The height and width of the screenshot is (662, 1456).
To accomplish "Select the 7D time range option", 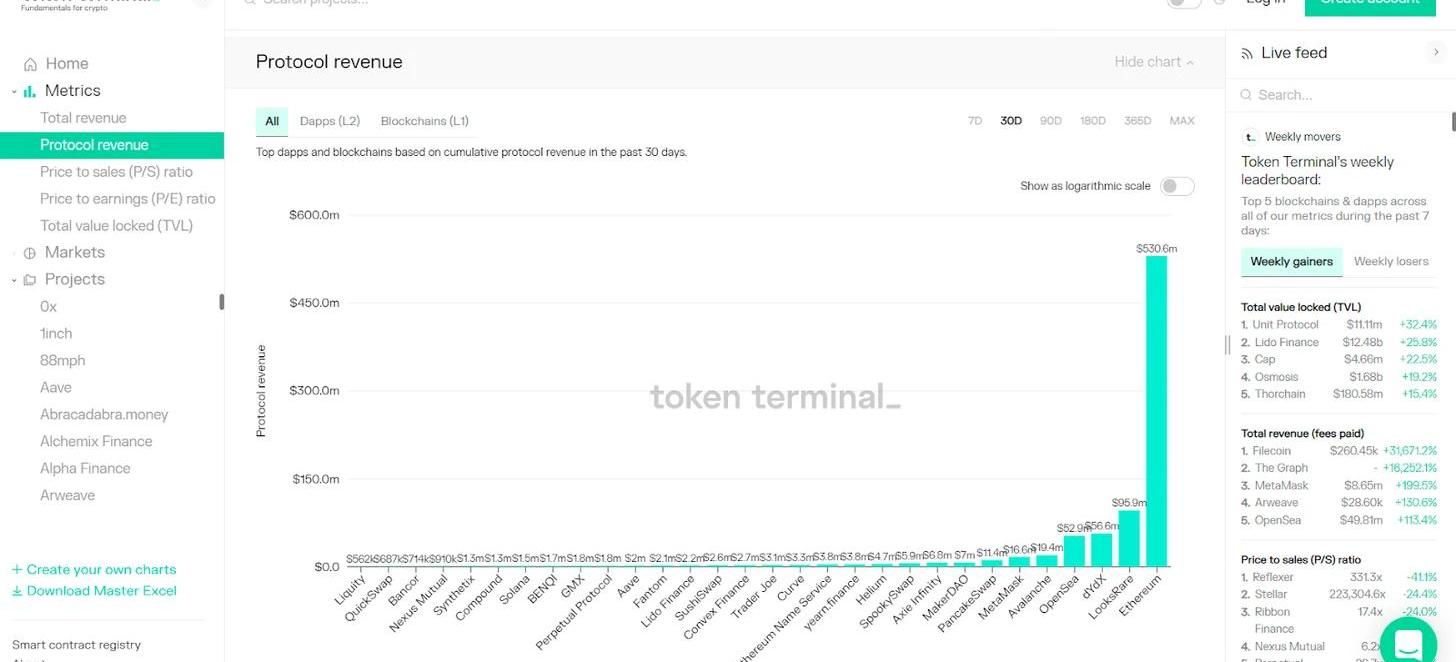I will pos(974,121).
